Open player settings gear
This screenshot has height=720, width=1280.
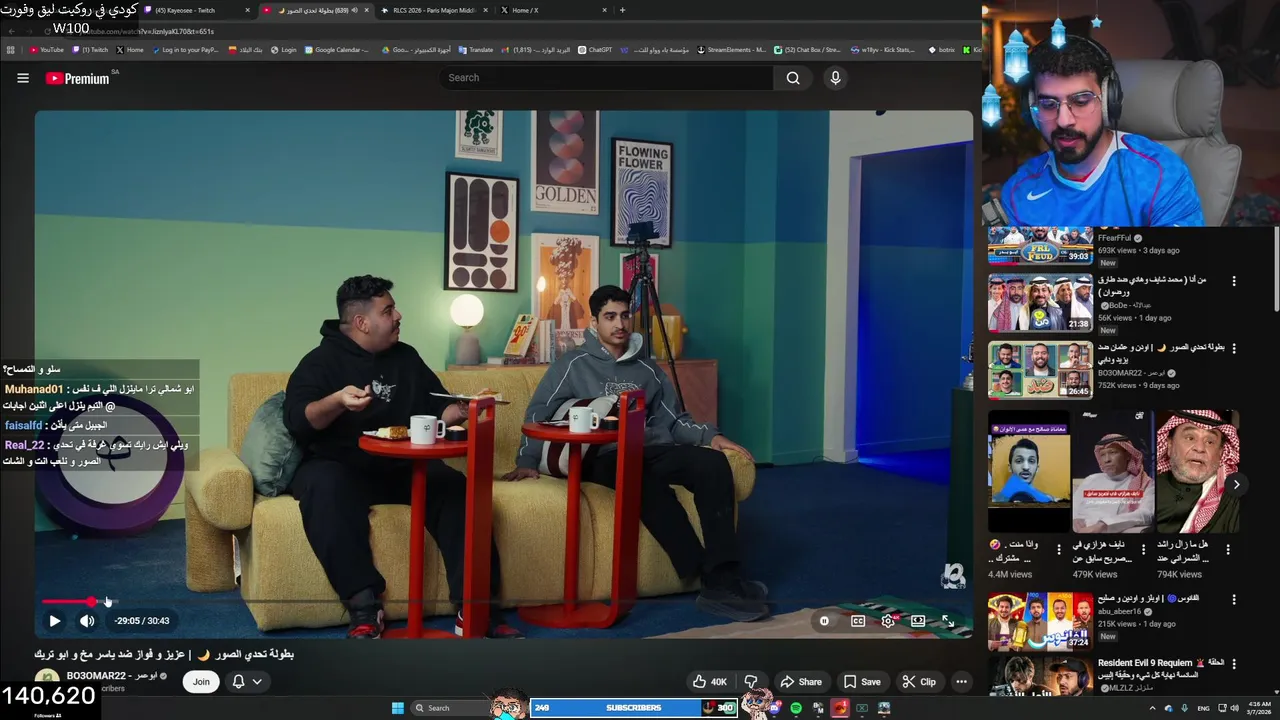pos(888,621)
